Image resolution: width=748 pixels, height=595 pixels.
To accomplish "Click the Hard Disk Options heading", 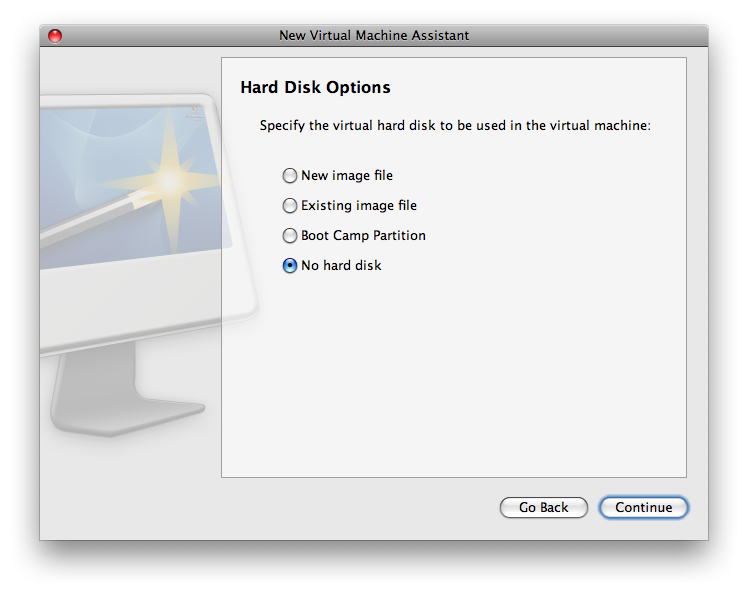I will coord(315,87).
